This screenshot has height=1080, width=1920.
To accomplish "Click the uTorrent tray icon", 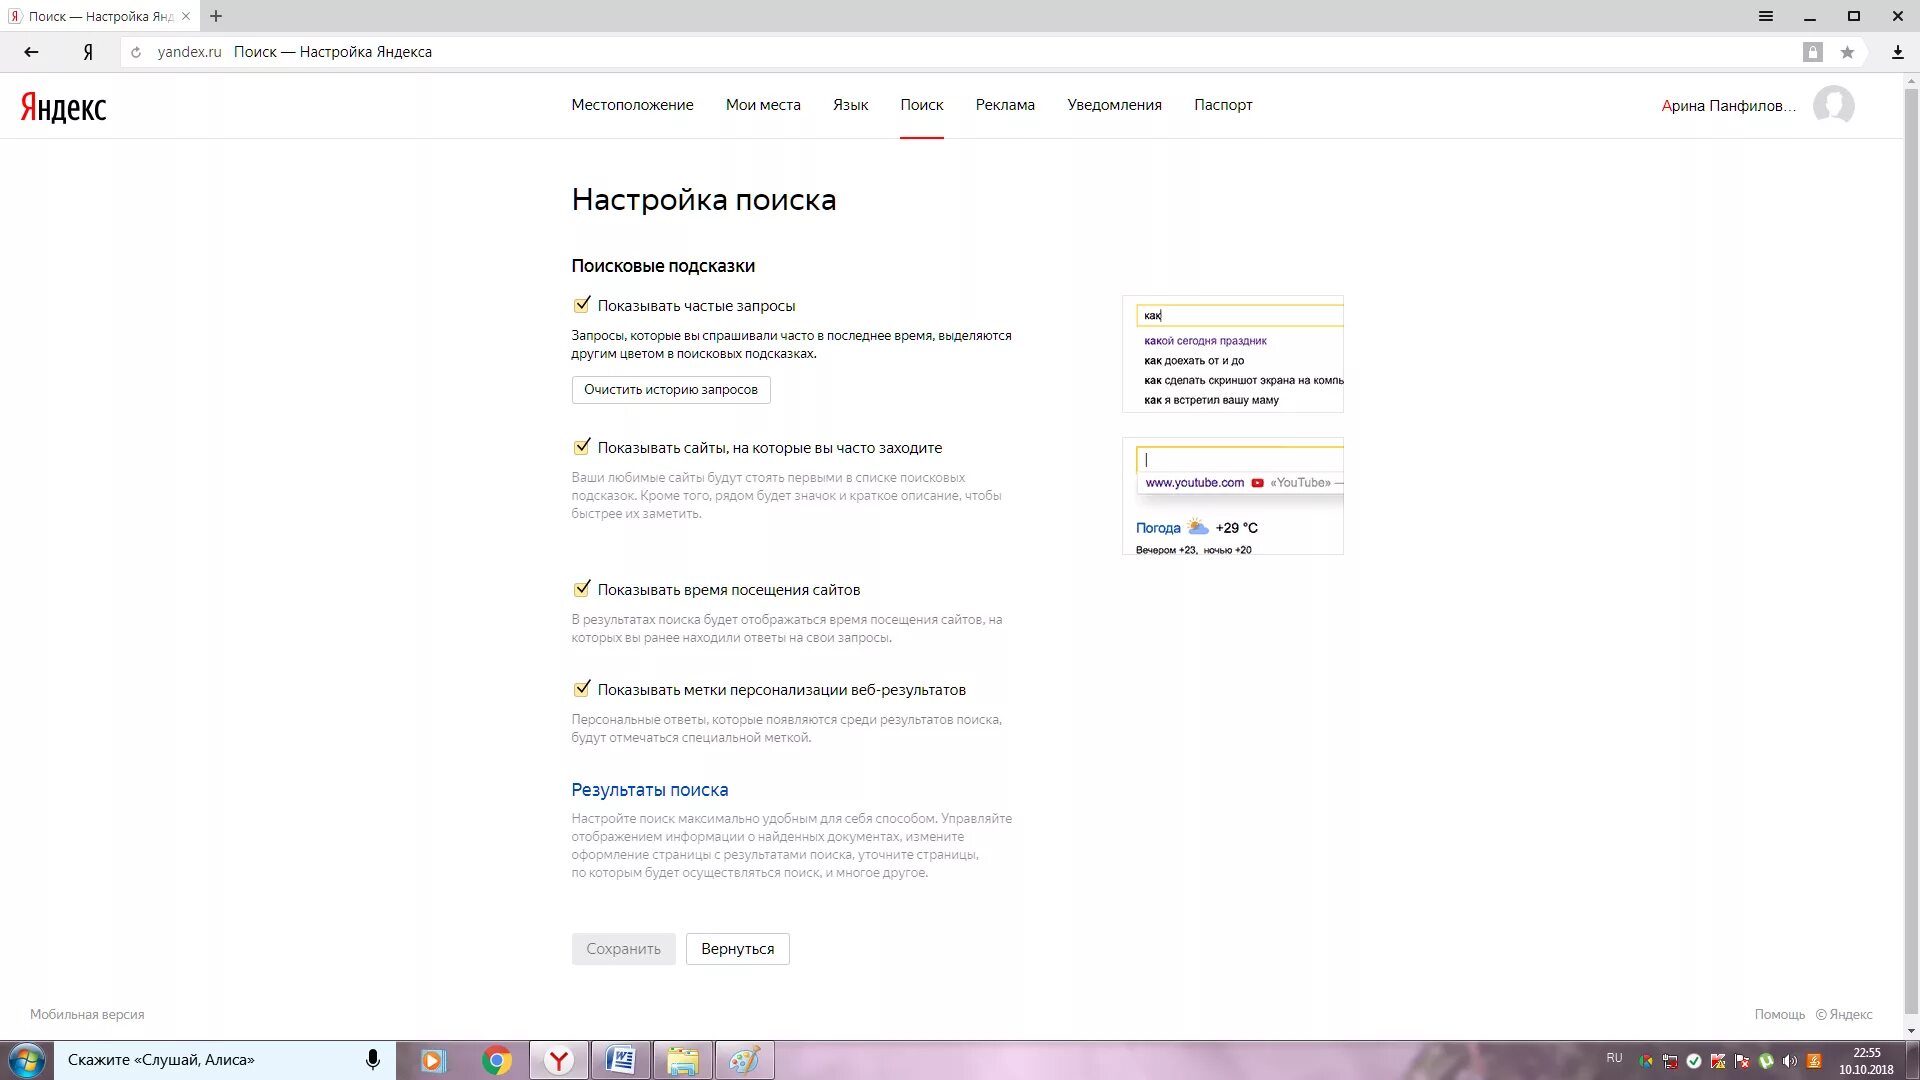I will pyautogui.click(x=1766, y=1061).
